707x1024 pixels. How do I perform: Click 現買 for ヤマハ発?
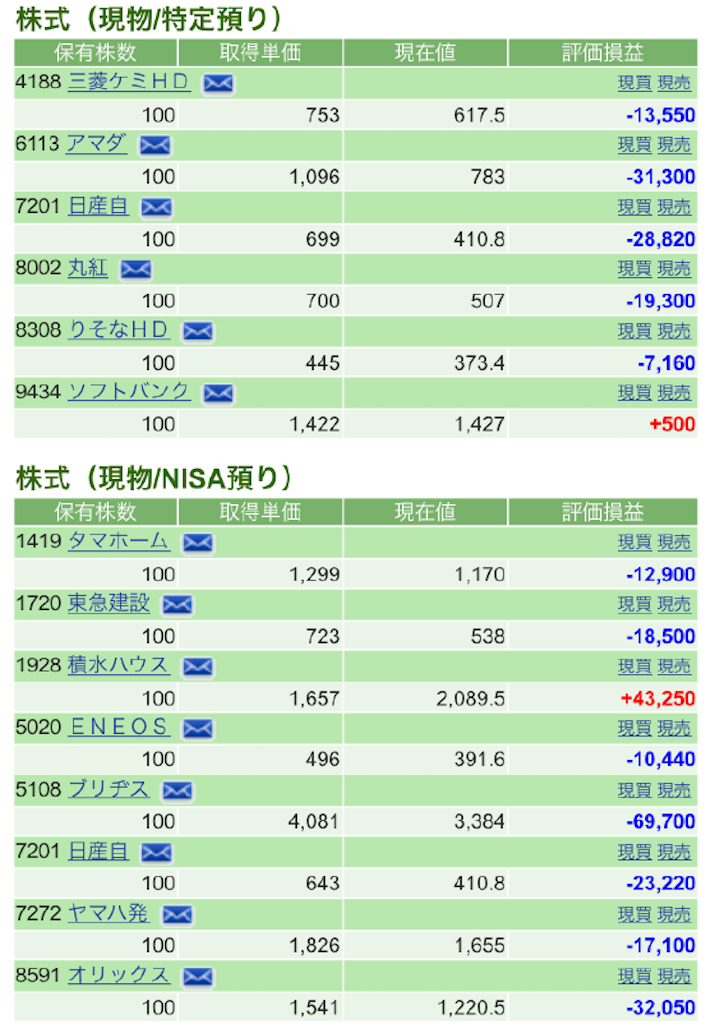pyautogui.click(x=635, y=914)
